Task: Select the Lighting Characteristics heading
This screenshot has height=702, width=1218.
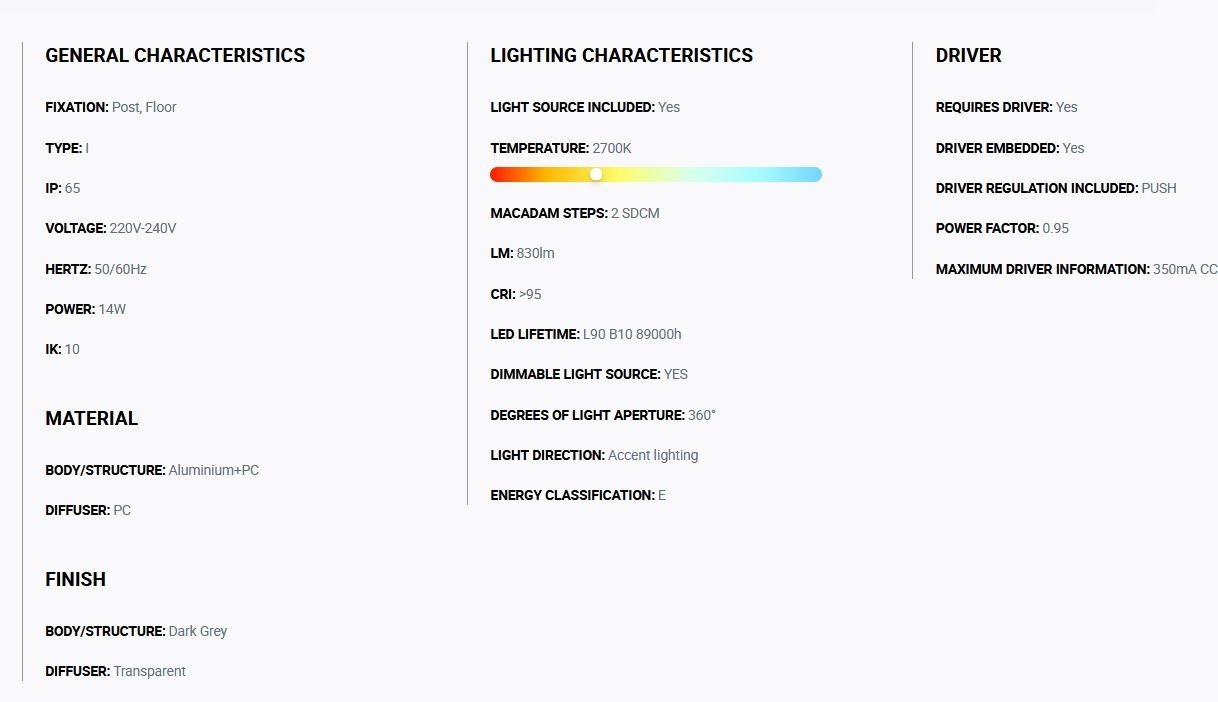Action: 622,56
